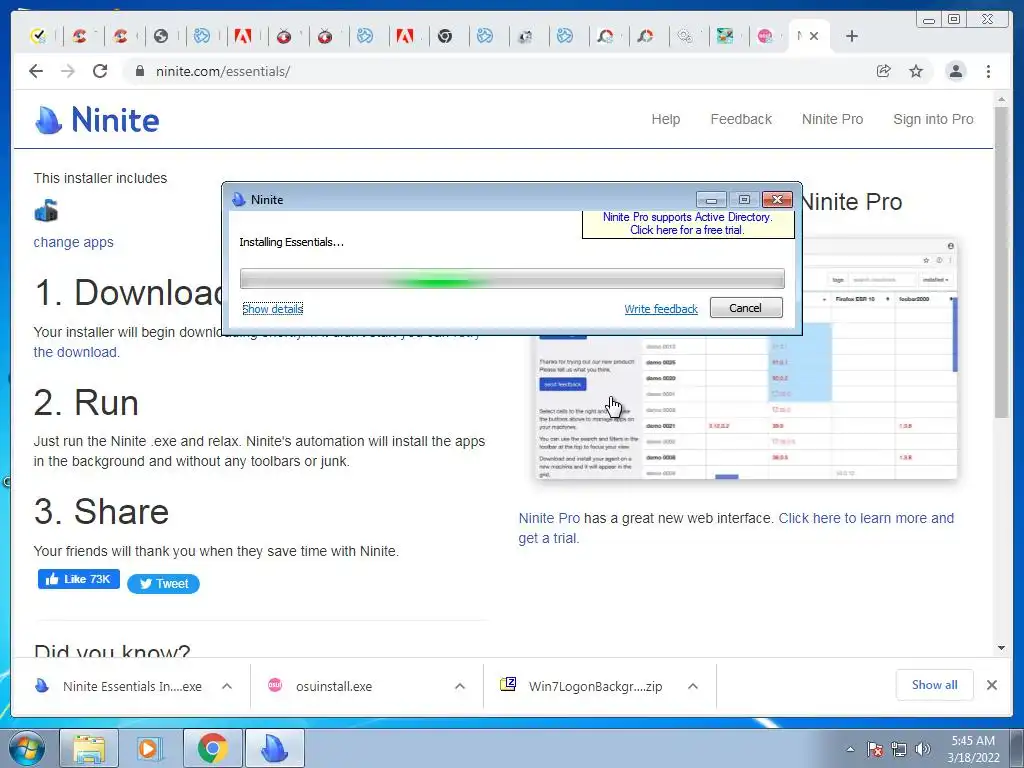This screenshot has height=768, width=1024.
Task: Click 'the download' retry link
Action: 76,352
